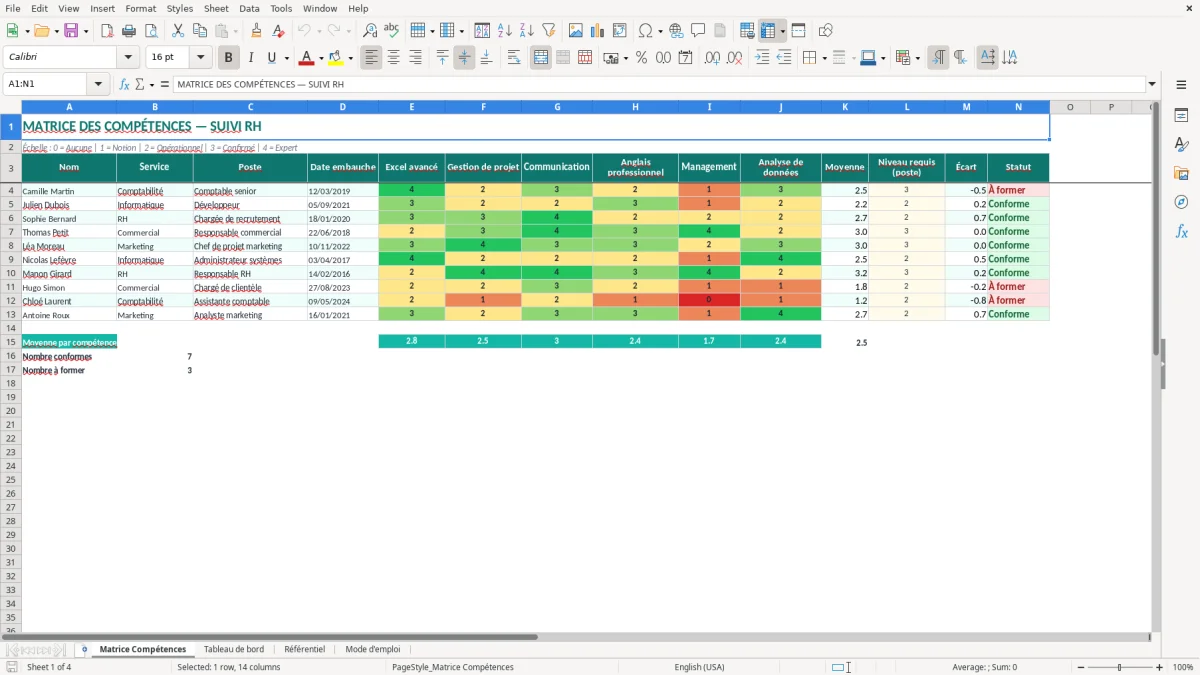
Task: Switch to the Référentiel tab
Action: (x=305, y=649)
